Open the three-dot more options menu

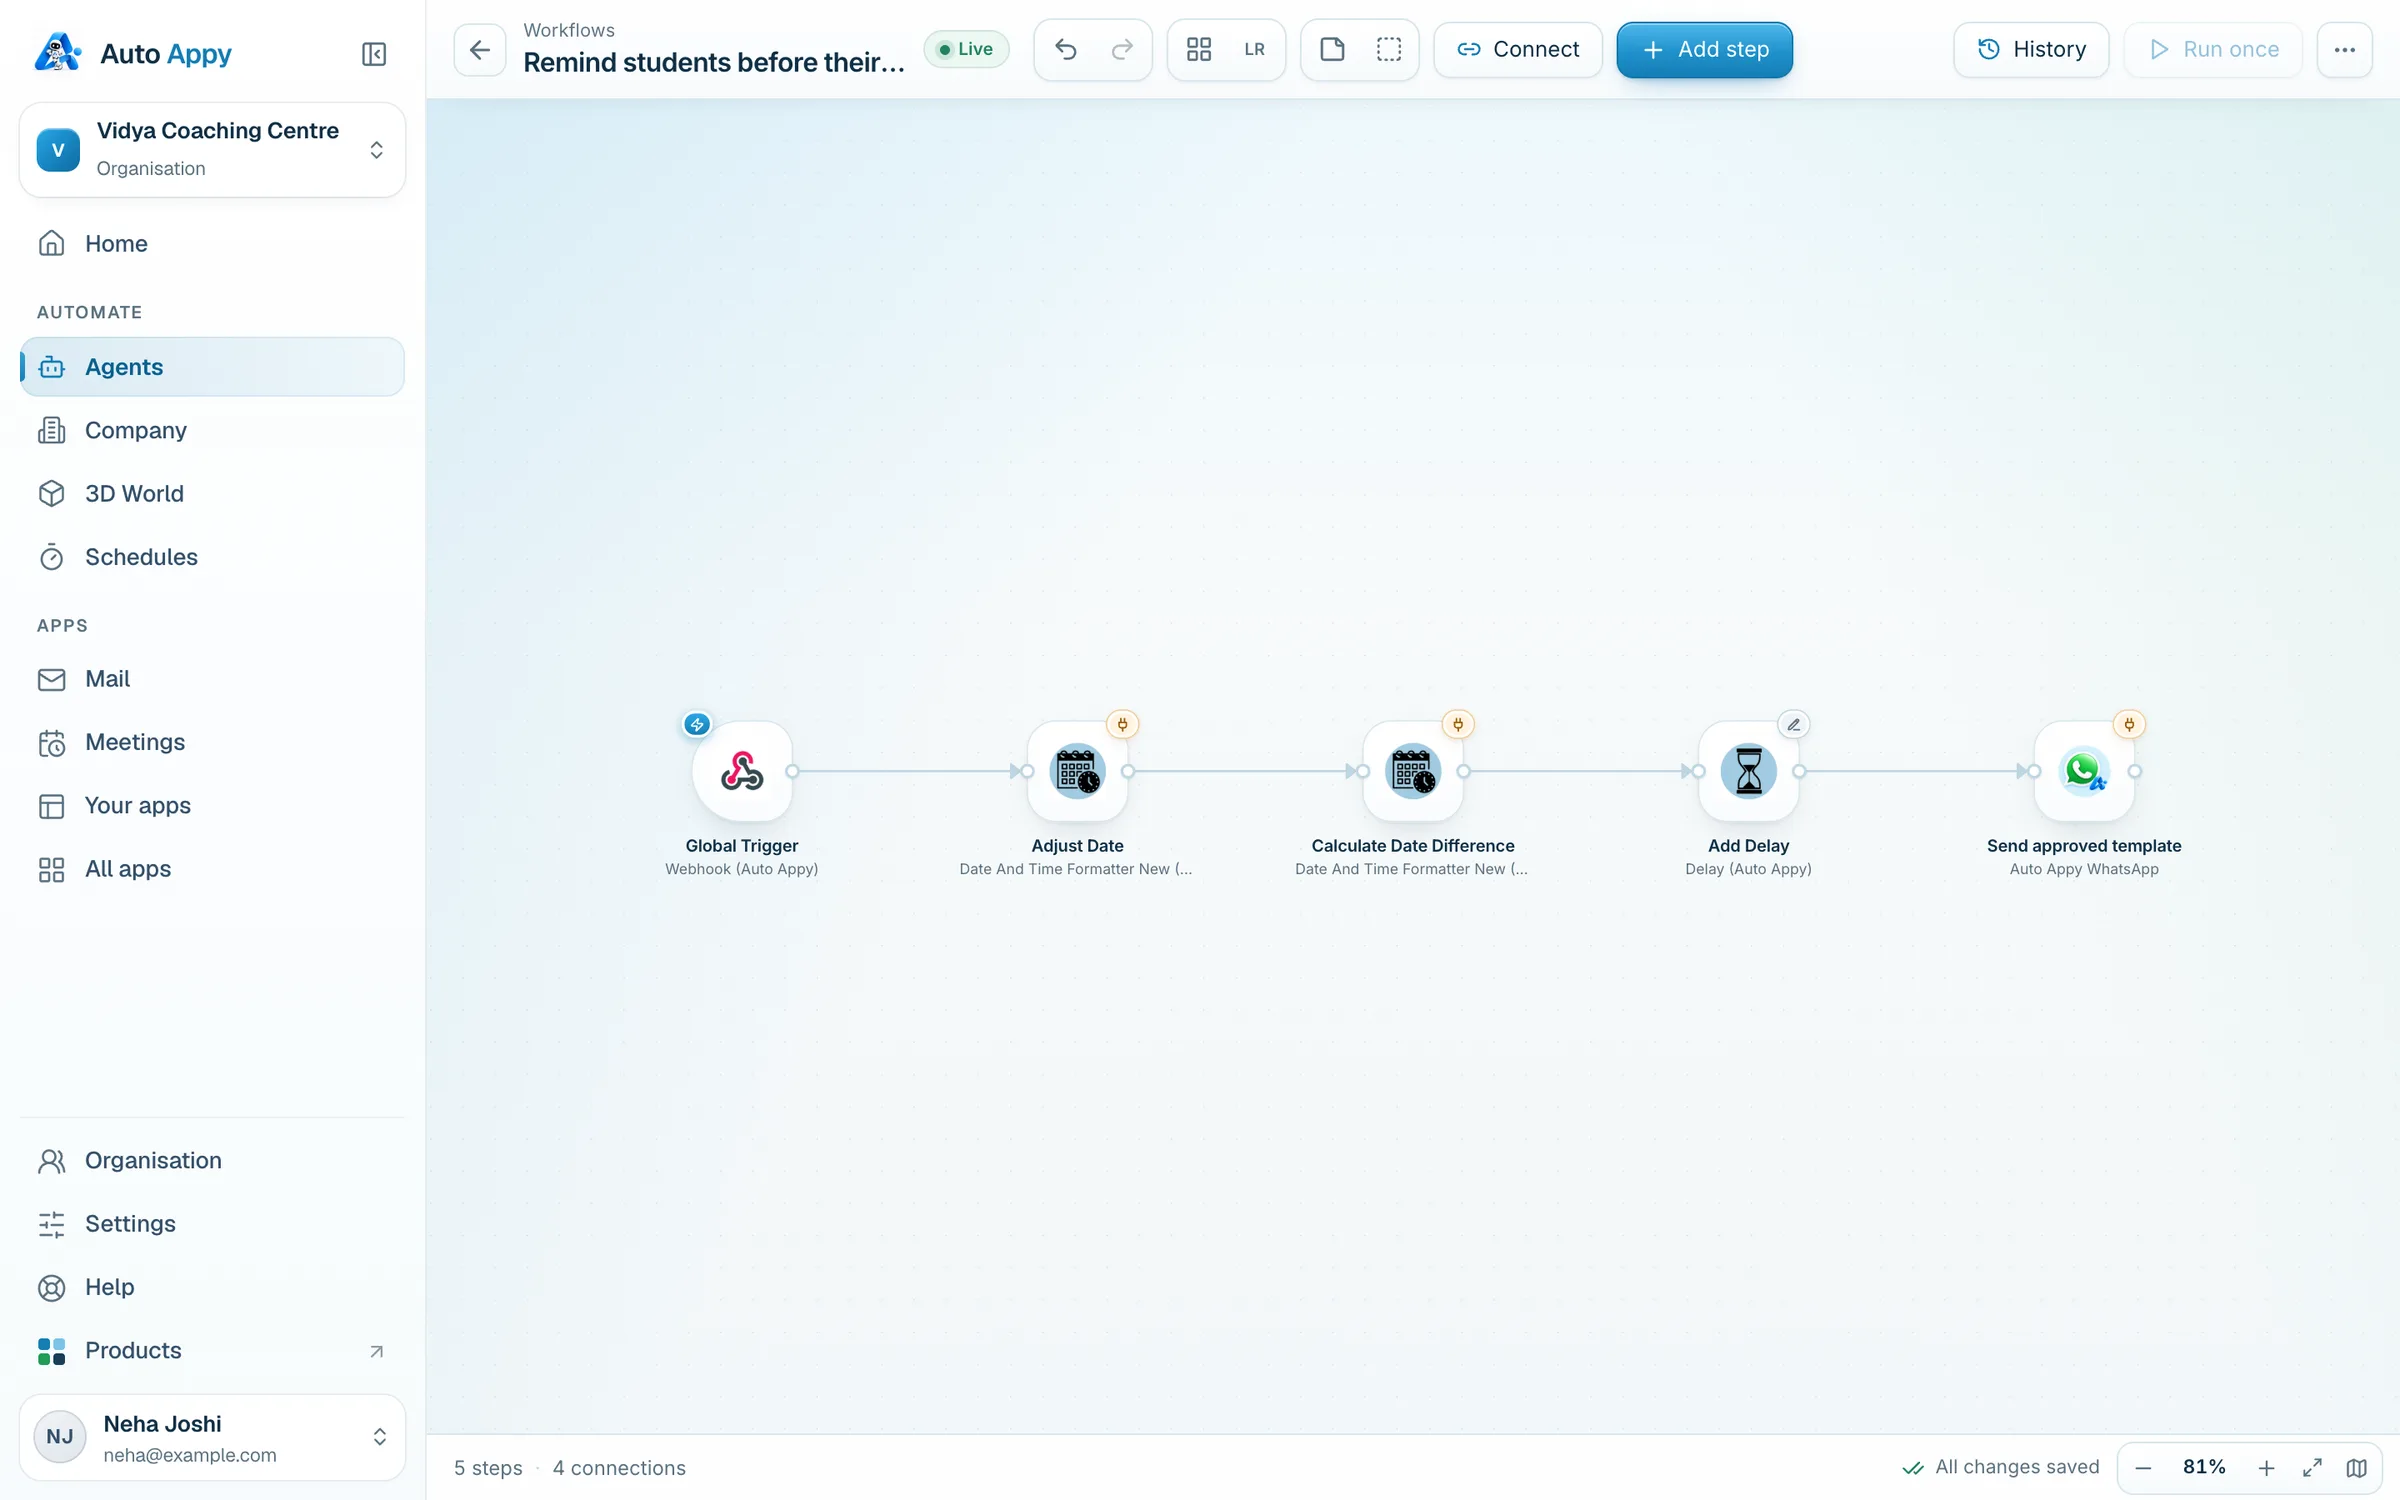[x=2345, y=50]
